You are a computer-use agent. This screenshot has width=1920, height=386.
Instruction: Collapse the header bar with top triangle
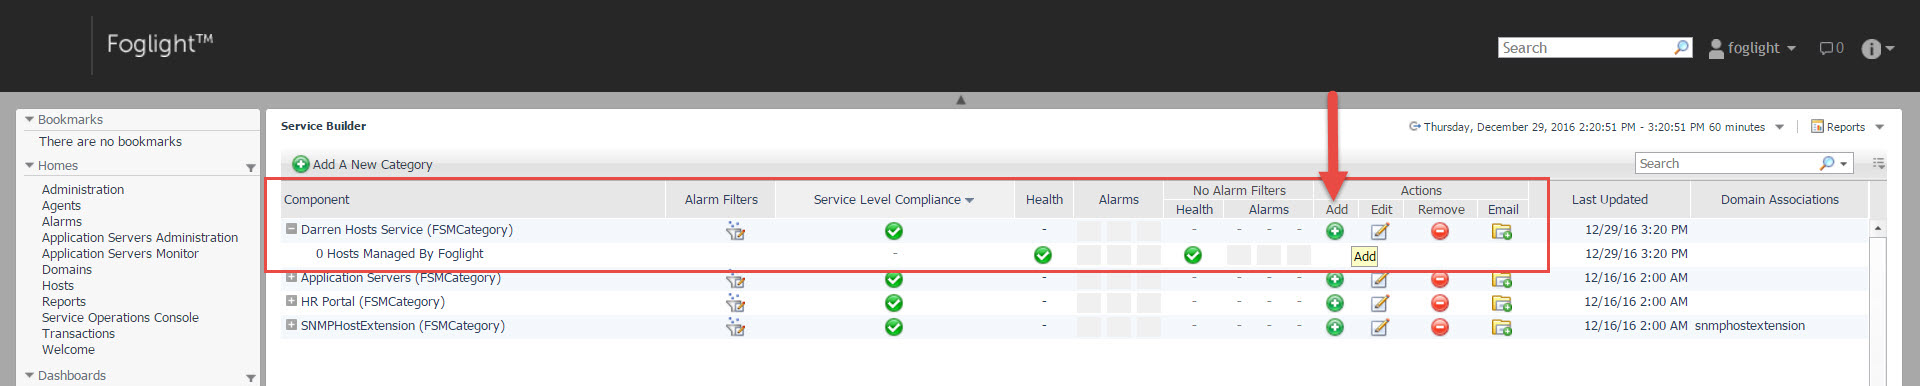(x=961, y=100)
